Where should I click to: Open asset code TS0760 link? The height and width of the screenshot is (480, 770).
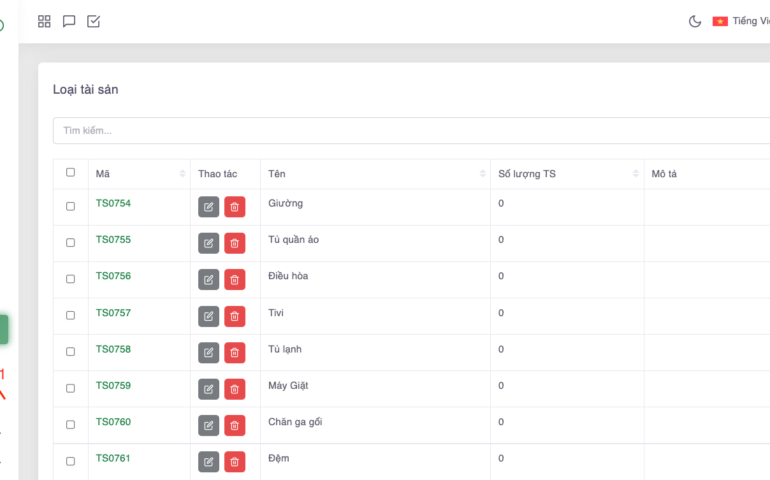(x=113, y=422)
